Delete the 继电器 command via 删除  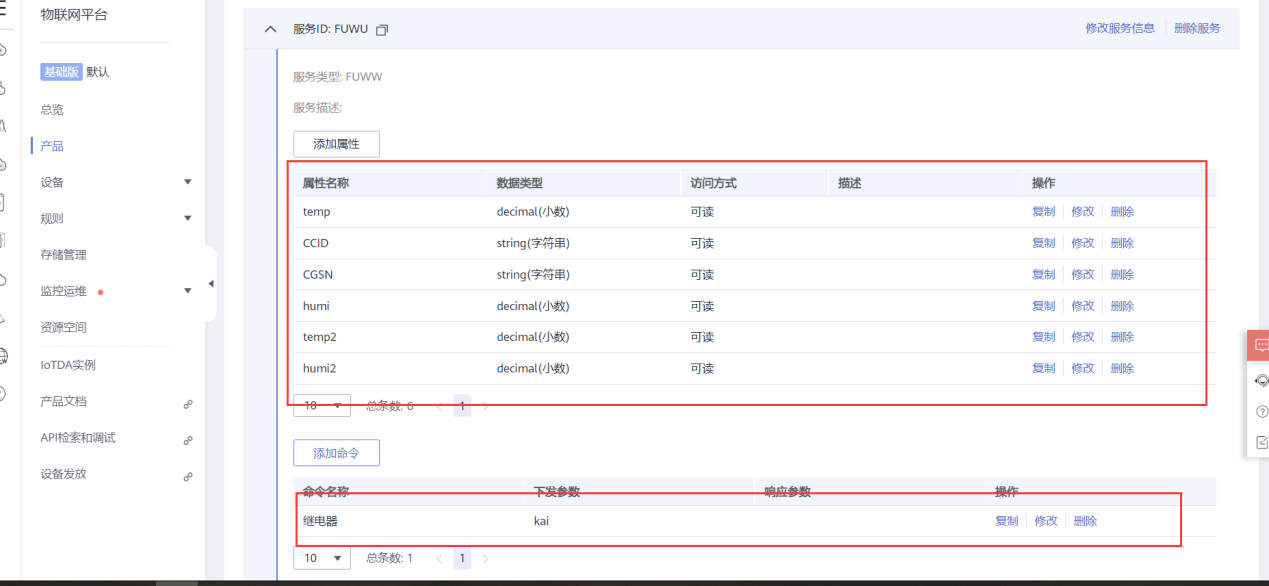pos(1085,521)
